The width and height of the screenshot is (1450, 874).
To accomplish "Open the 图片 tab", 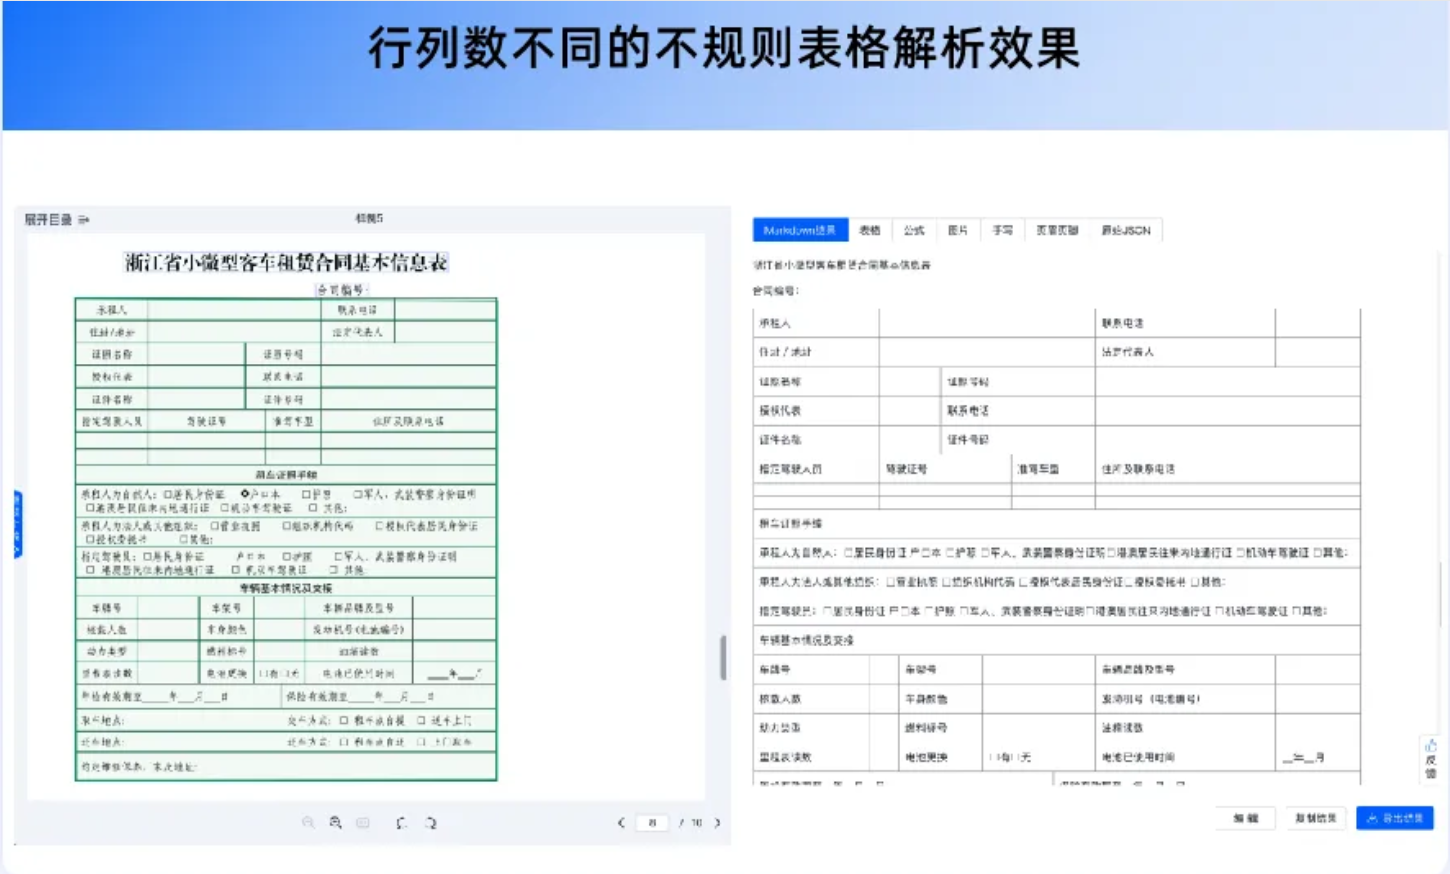I will pyautogui.click(x=958, y=230).
